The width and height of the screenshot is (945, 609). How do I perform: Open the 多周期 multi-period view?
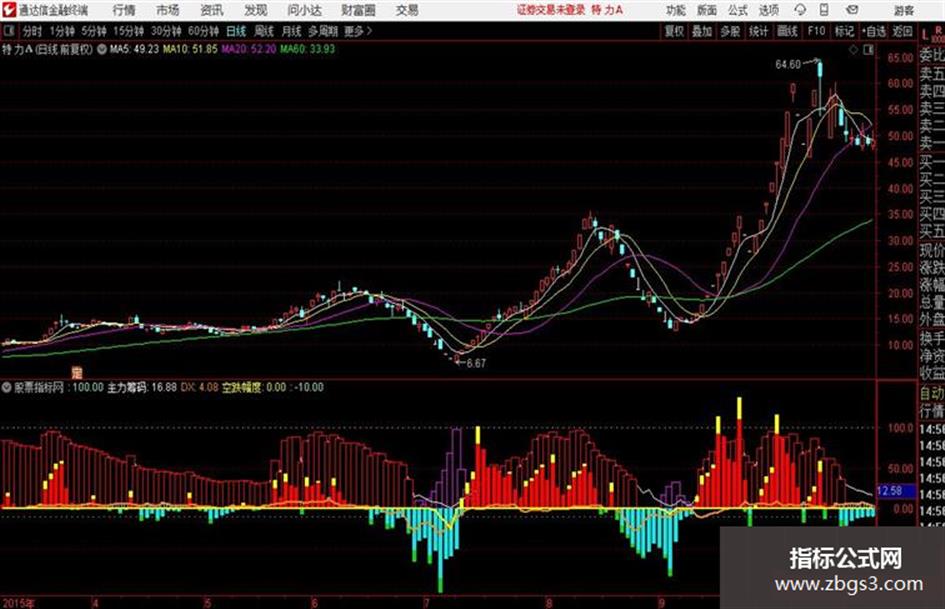(323, 31)
